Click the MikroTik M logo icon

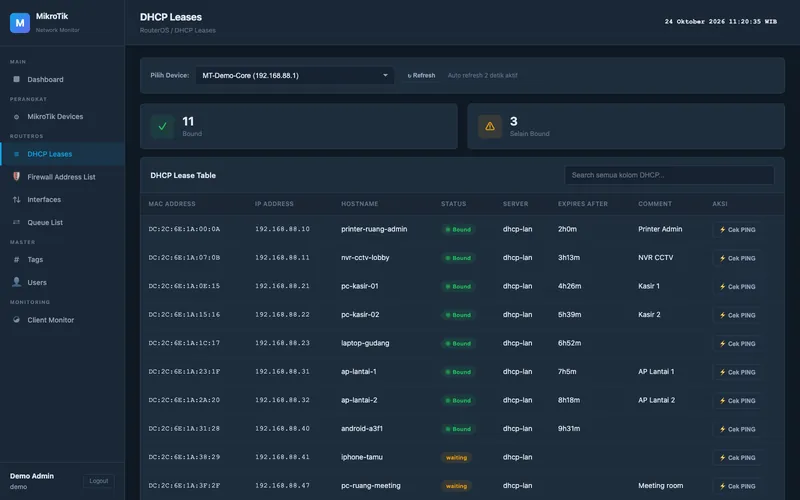(20, 23)
